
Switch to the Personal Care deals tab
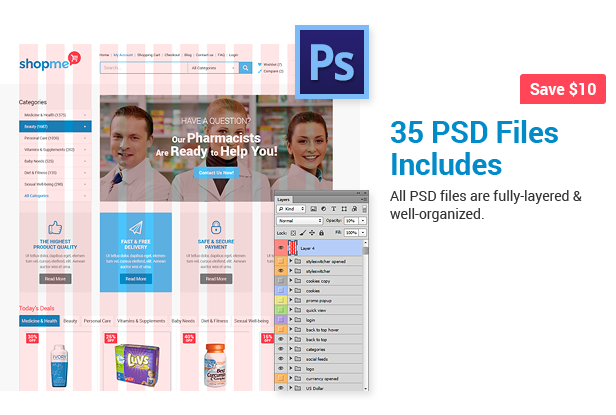[x=97, y=320]
